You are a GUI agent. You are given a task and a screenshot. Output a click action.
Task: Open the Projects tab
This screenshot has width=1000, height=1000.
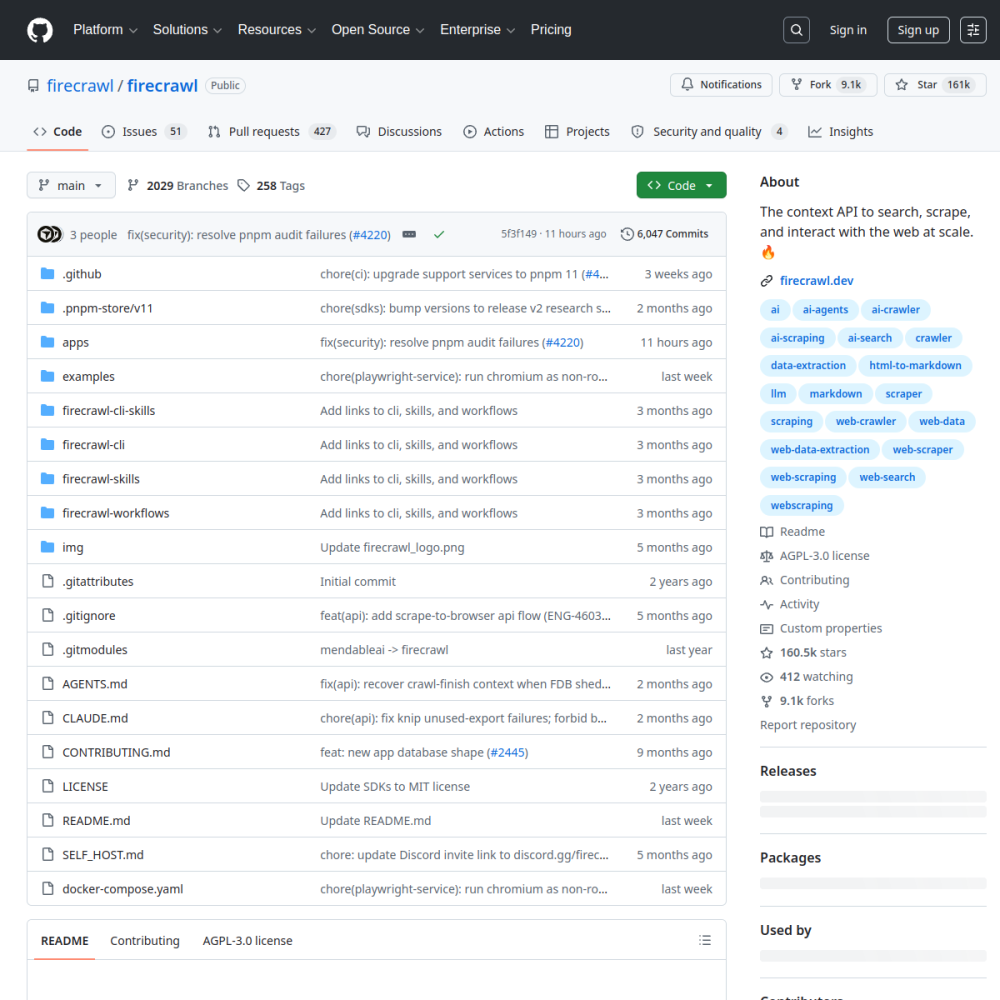(x=577, y=131)
